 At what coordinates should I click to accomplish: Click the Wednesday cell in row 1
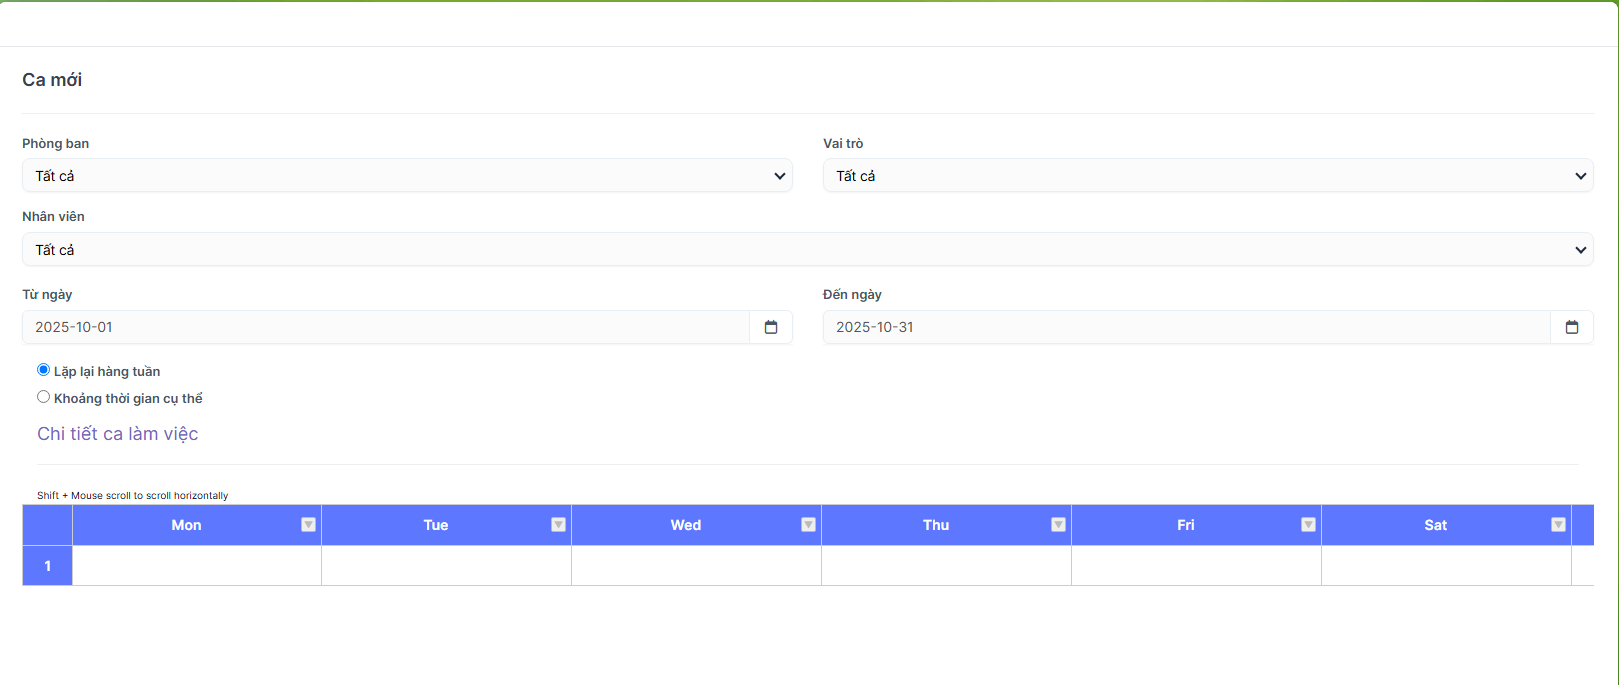pyautogui.click(x=696, y=566)
